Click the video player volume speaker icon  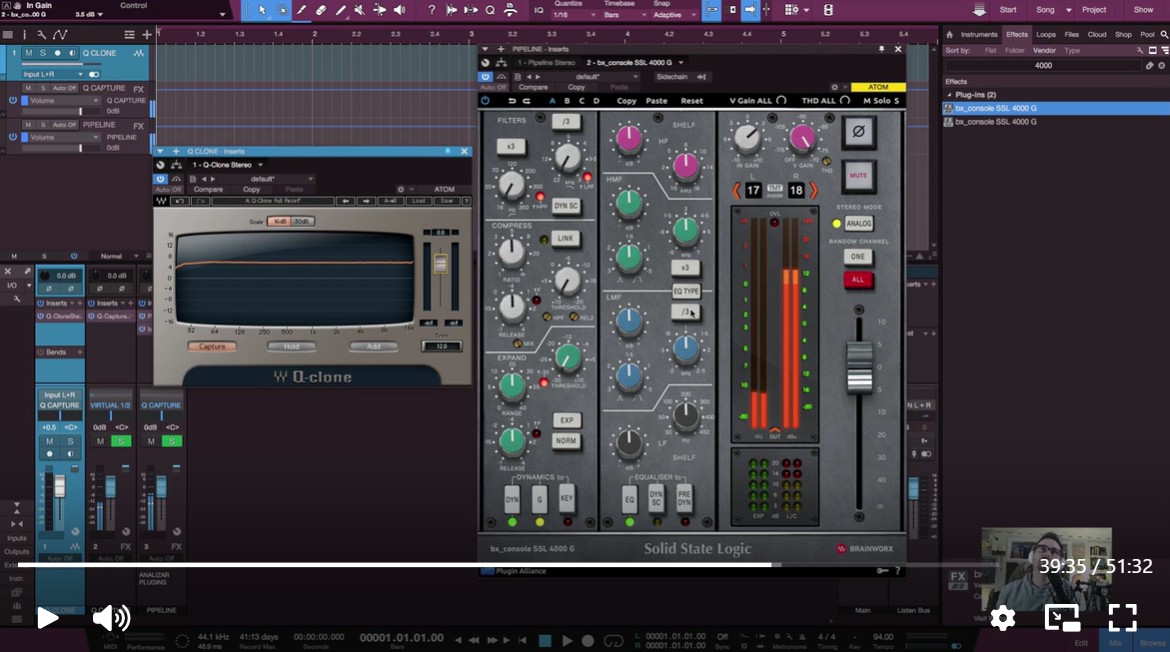tap(111, 618)
